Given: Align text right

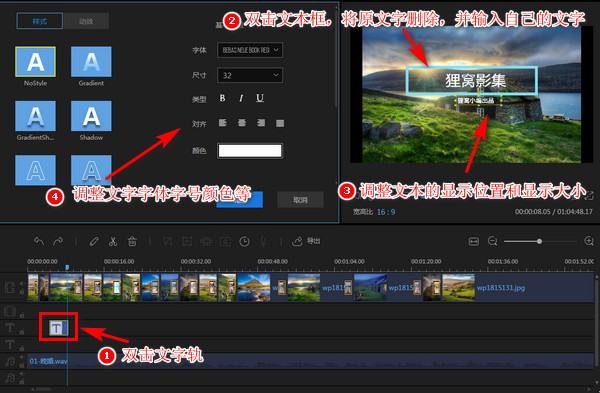Looking at the screenshot, I should point(261,123).
